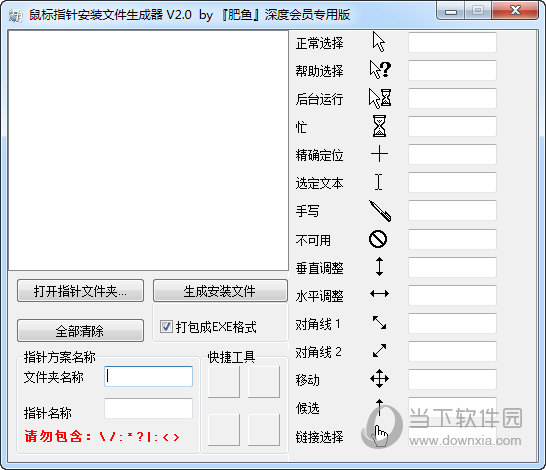546x470 pixels.
Task: Click the file path field for 精确定位
Action: [452, 154]
